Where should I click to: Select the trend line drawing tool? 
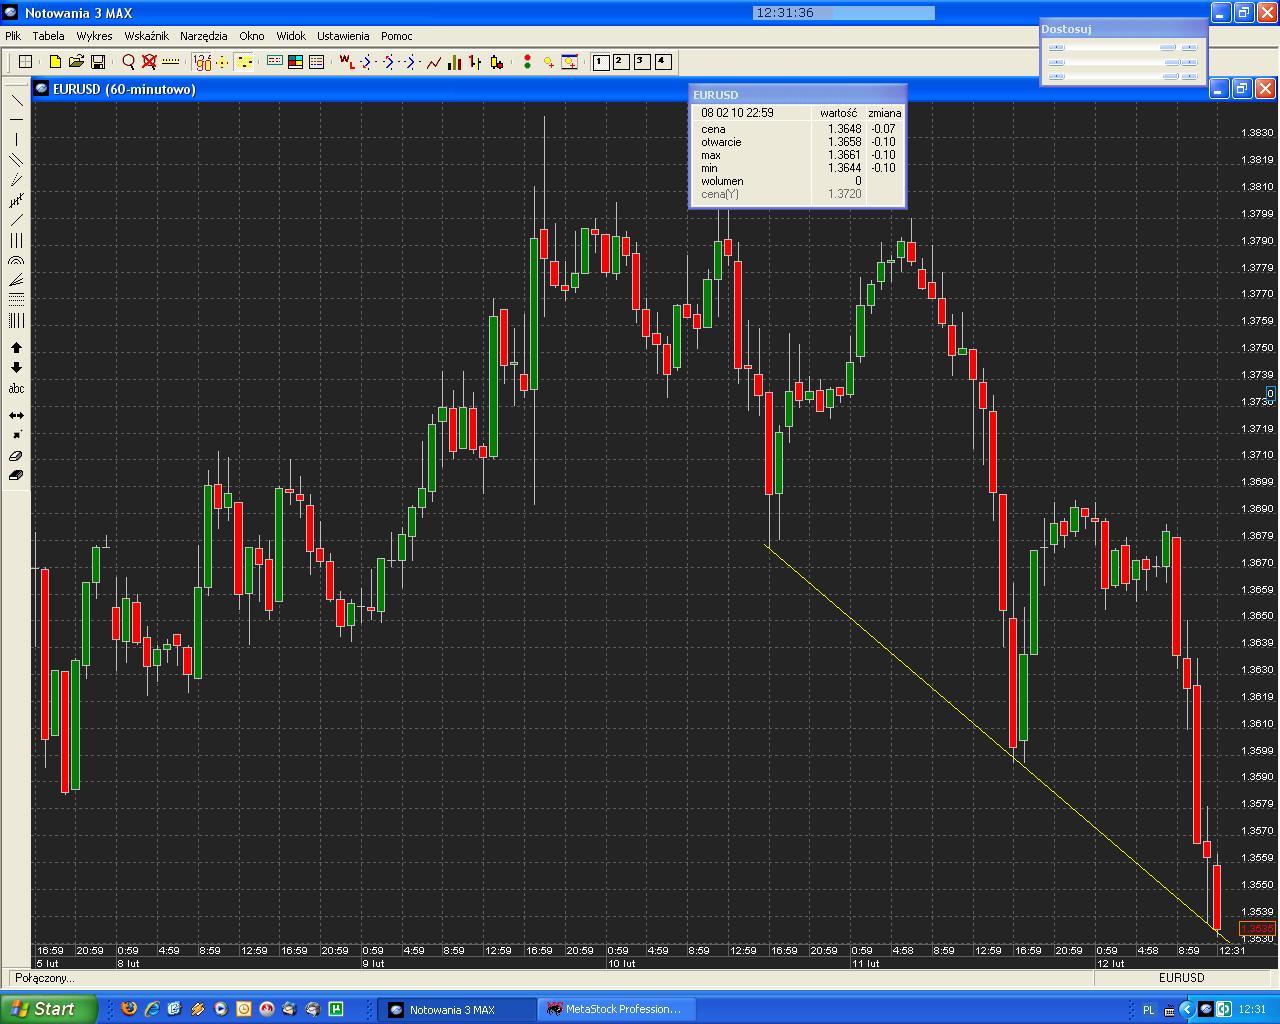(16, 100)
